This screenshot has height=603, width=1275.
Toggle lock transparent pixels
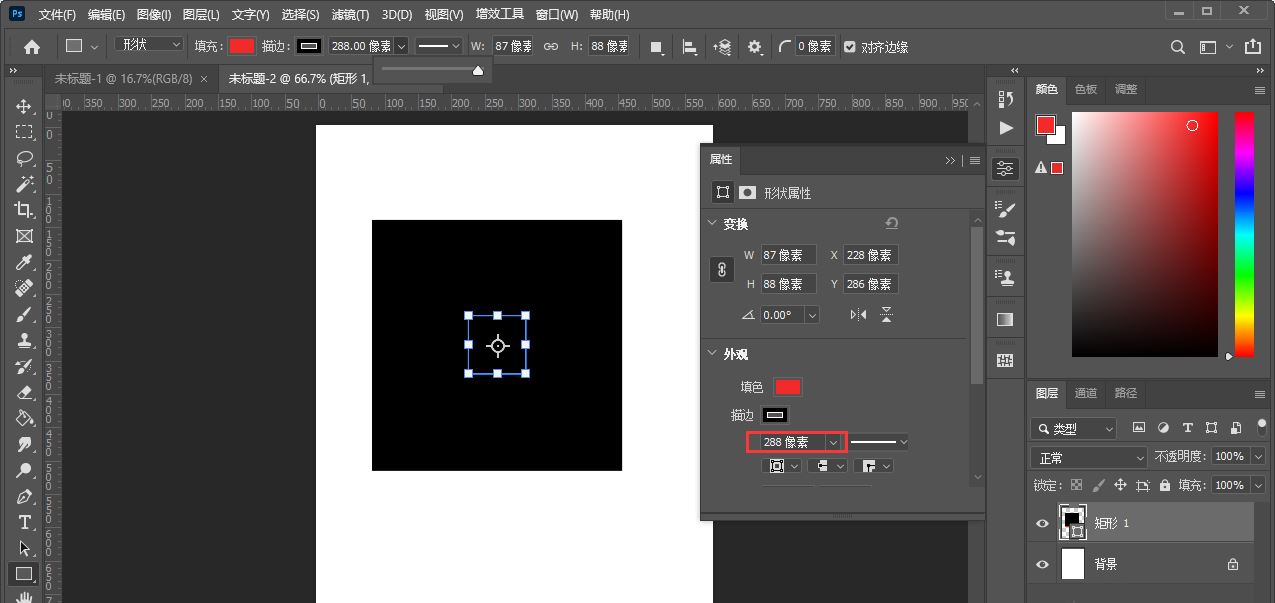point(1077,485)
